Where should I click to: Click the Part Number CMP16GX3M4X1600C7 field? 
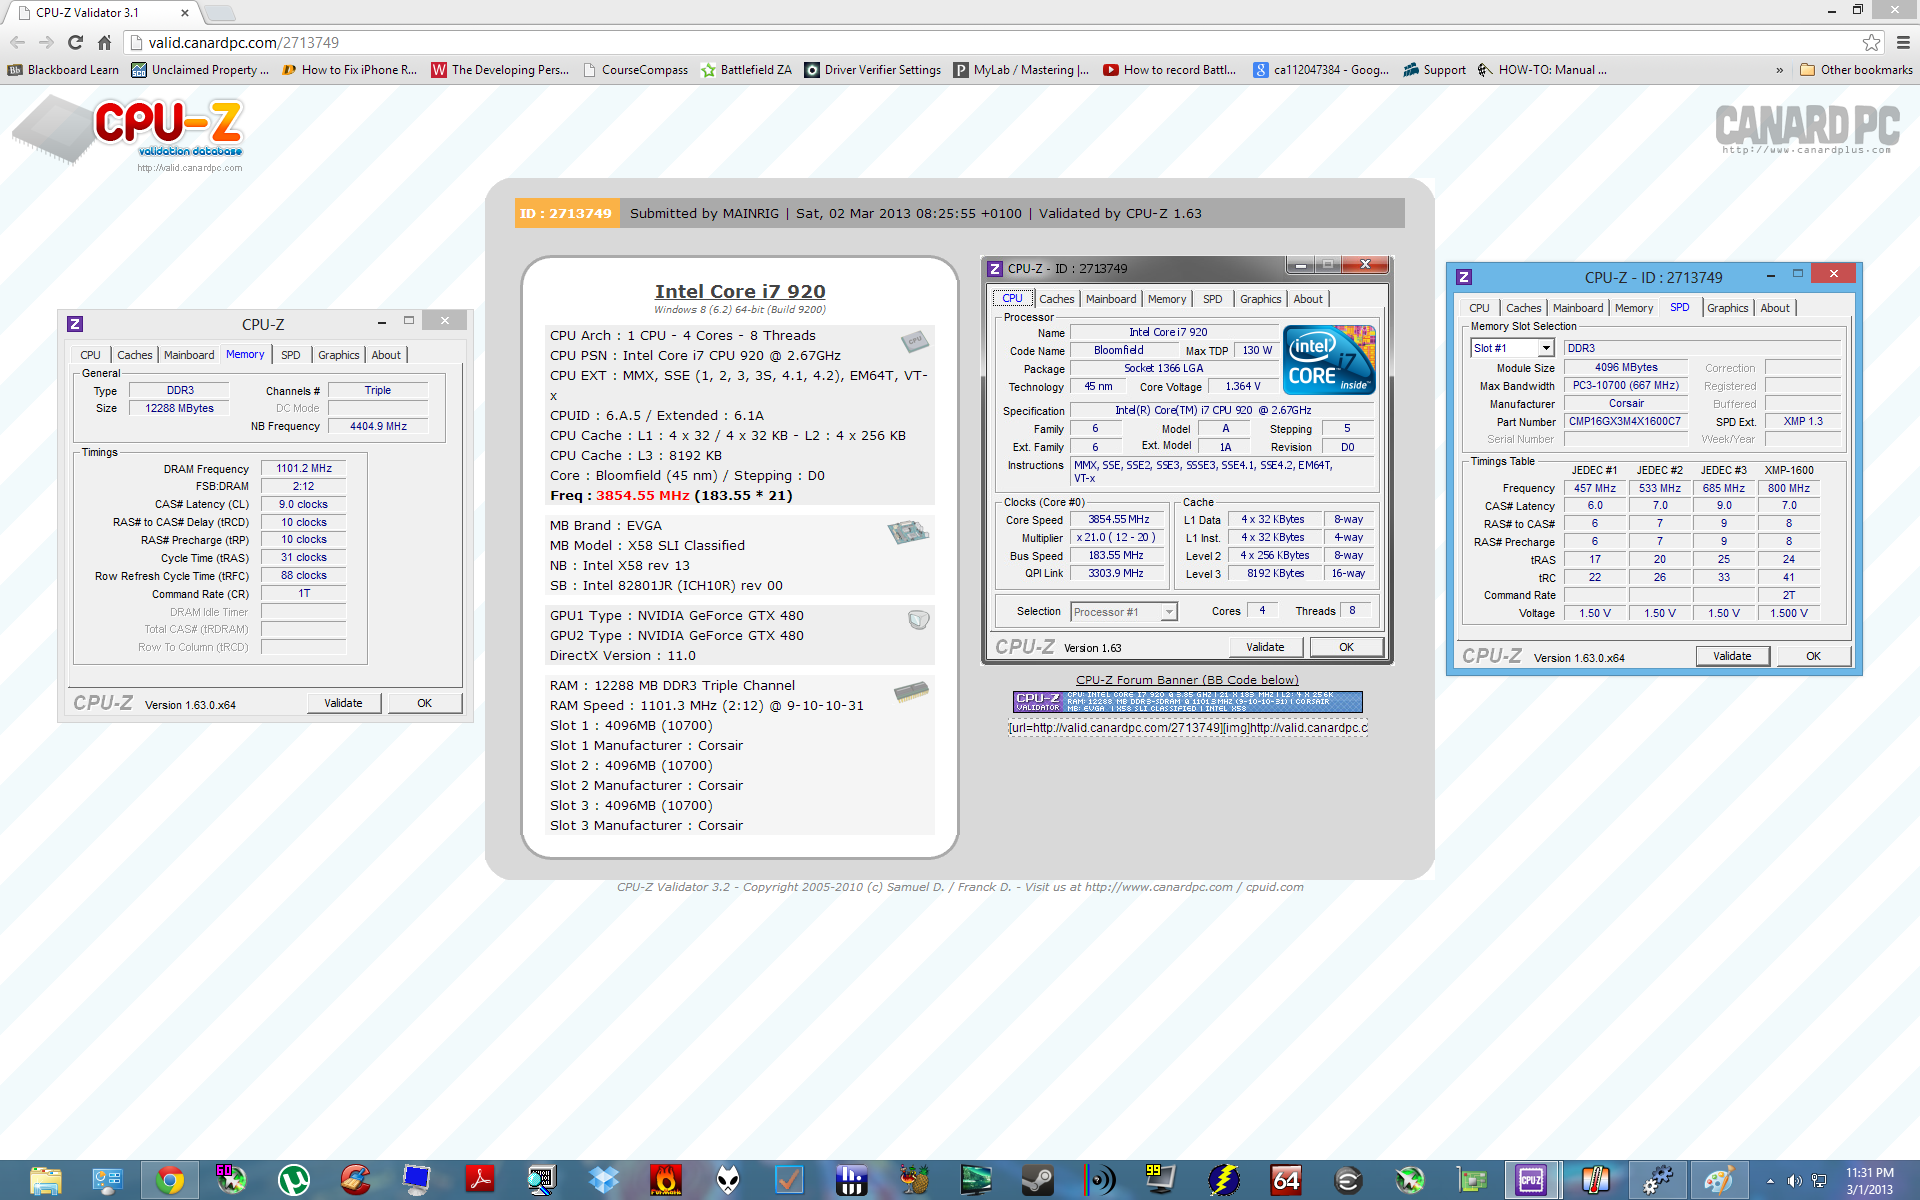click(x=1625, y=422)
